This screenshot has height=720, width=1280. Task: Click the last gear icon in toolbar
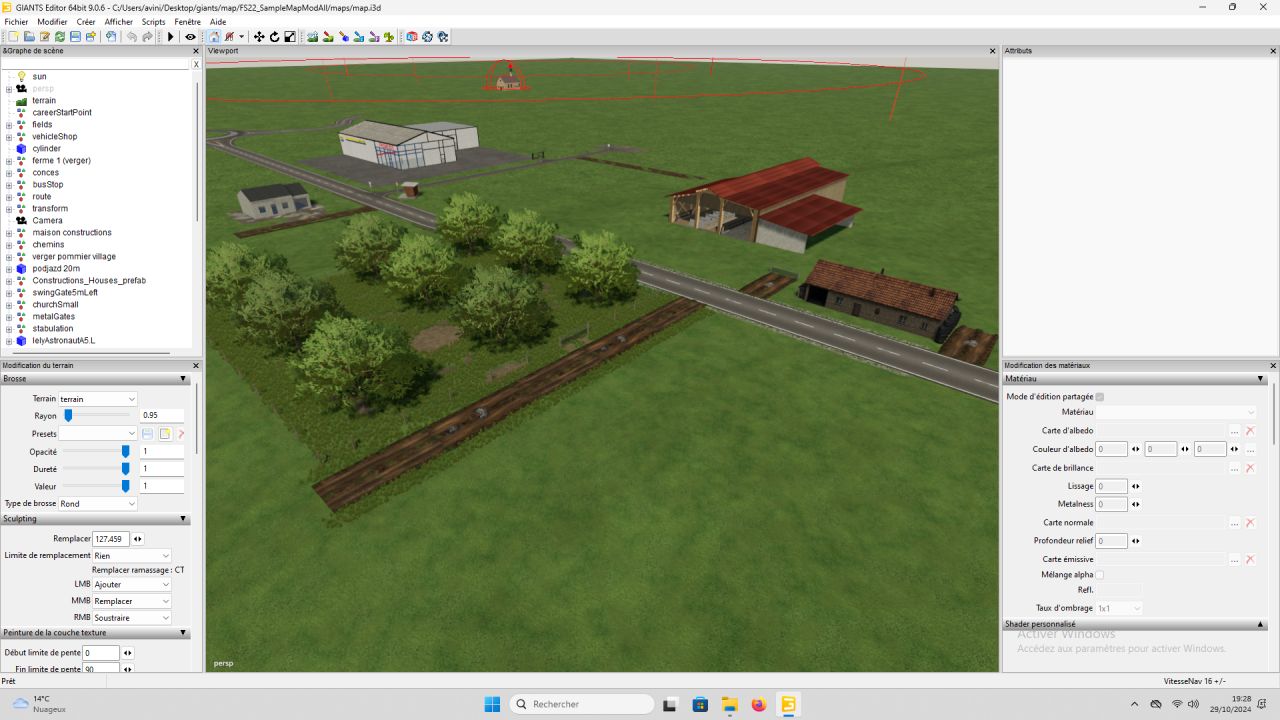(442, 37)
